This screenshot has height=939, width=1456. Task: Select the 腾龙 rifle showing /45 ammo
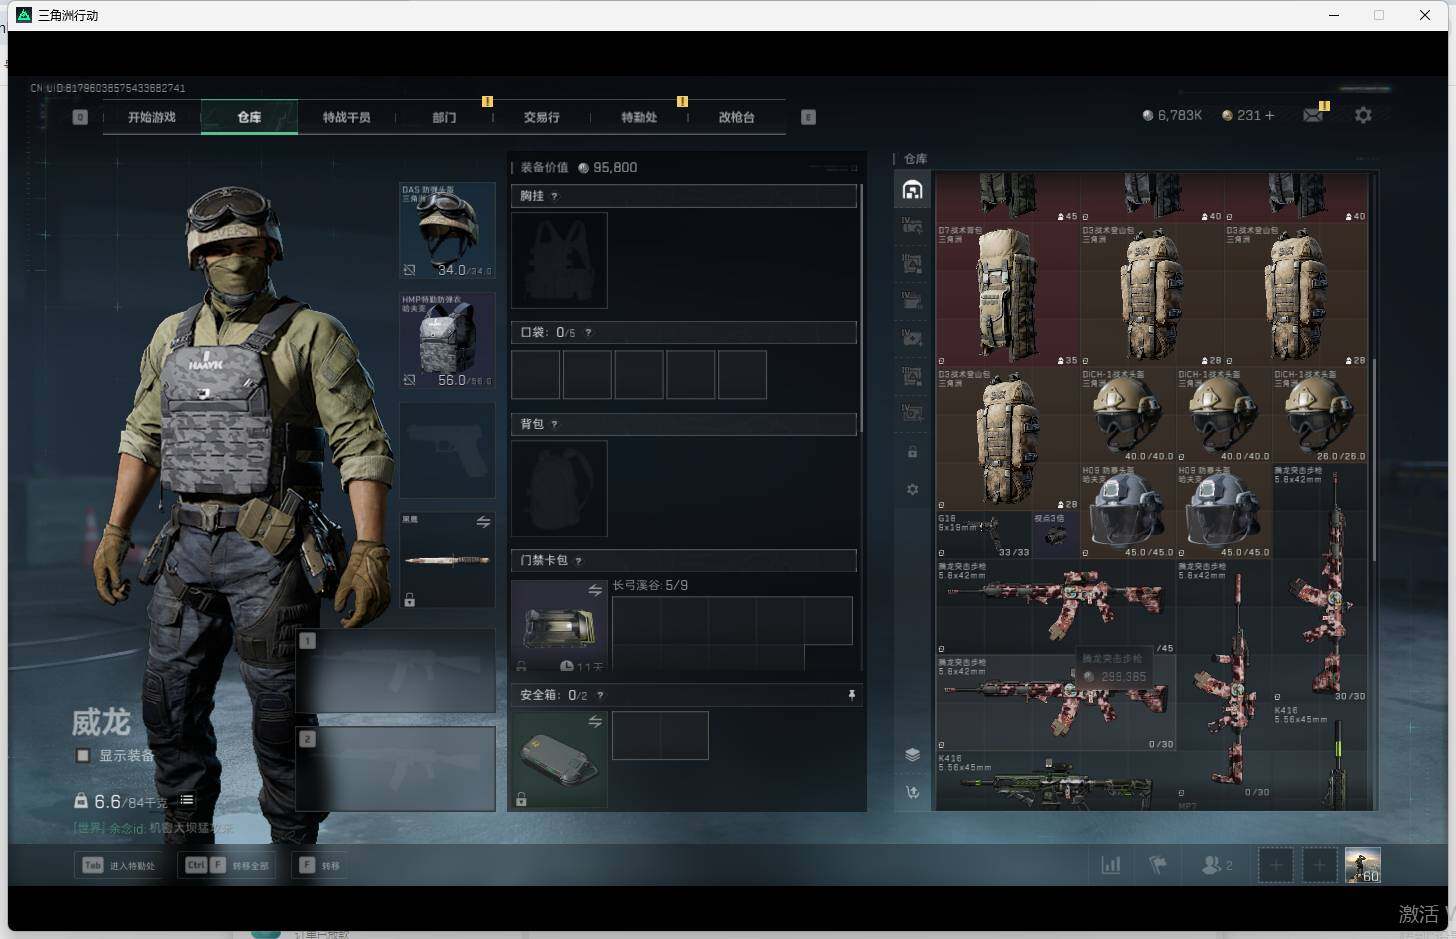pos(1056,606)
